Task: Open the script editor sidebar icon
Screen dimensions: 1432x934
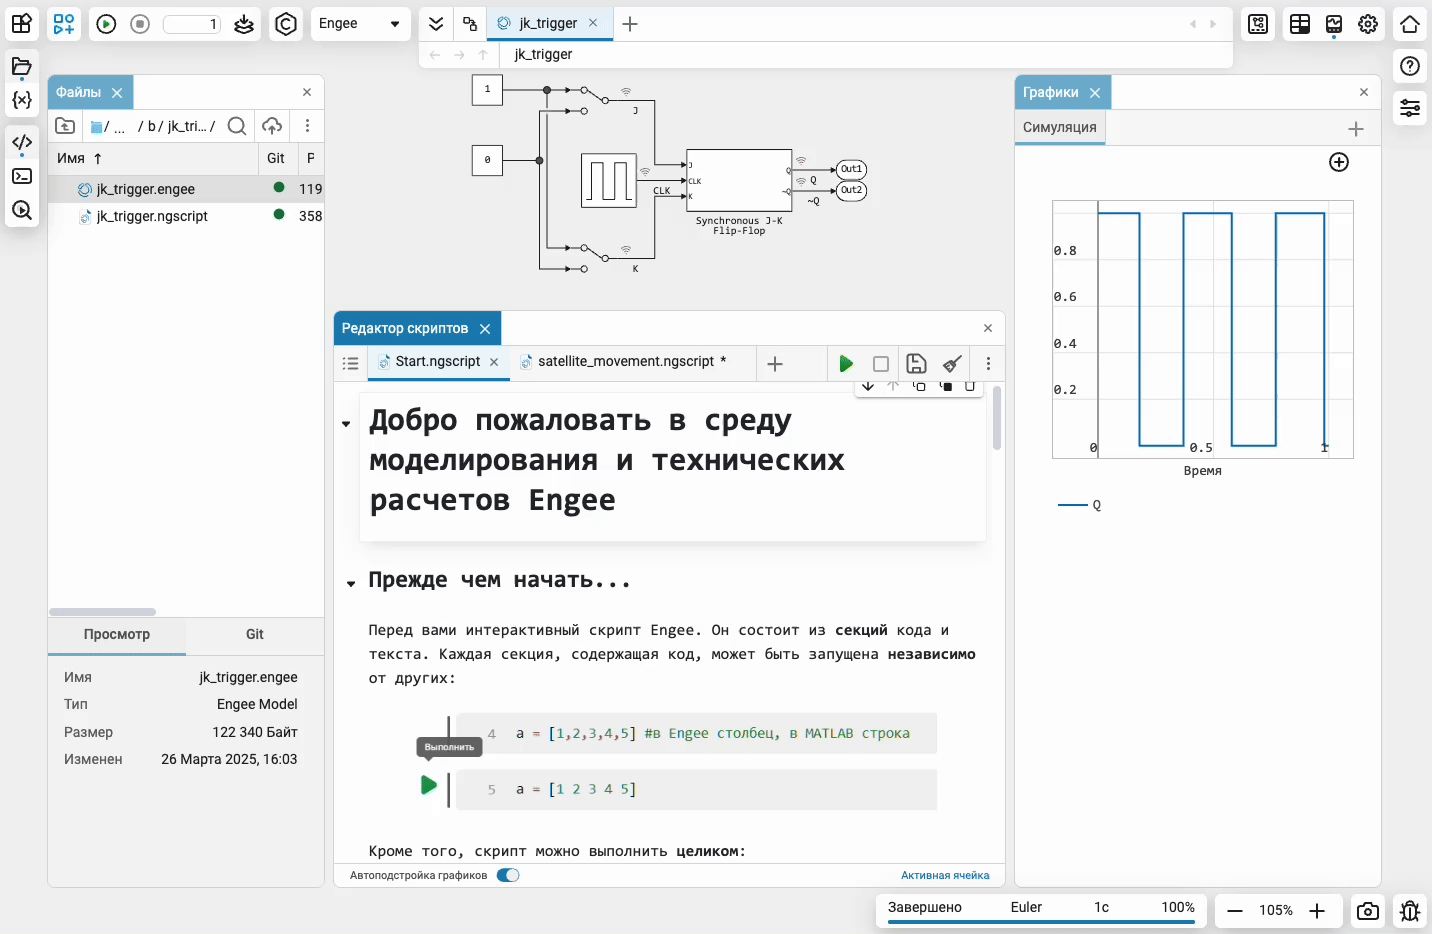Action: click(22, 142)
